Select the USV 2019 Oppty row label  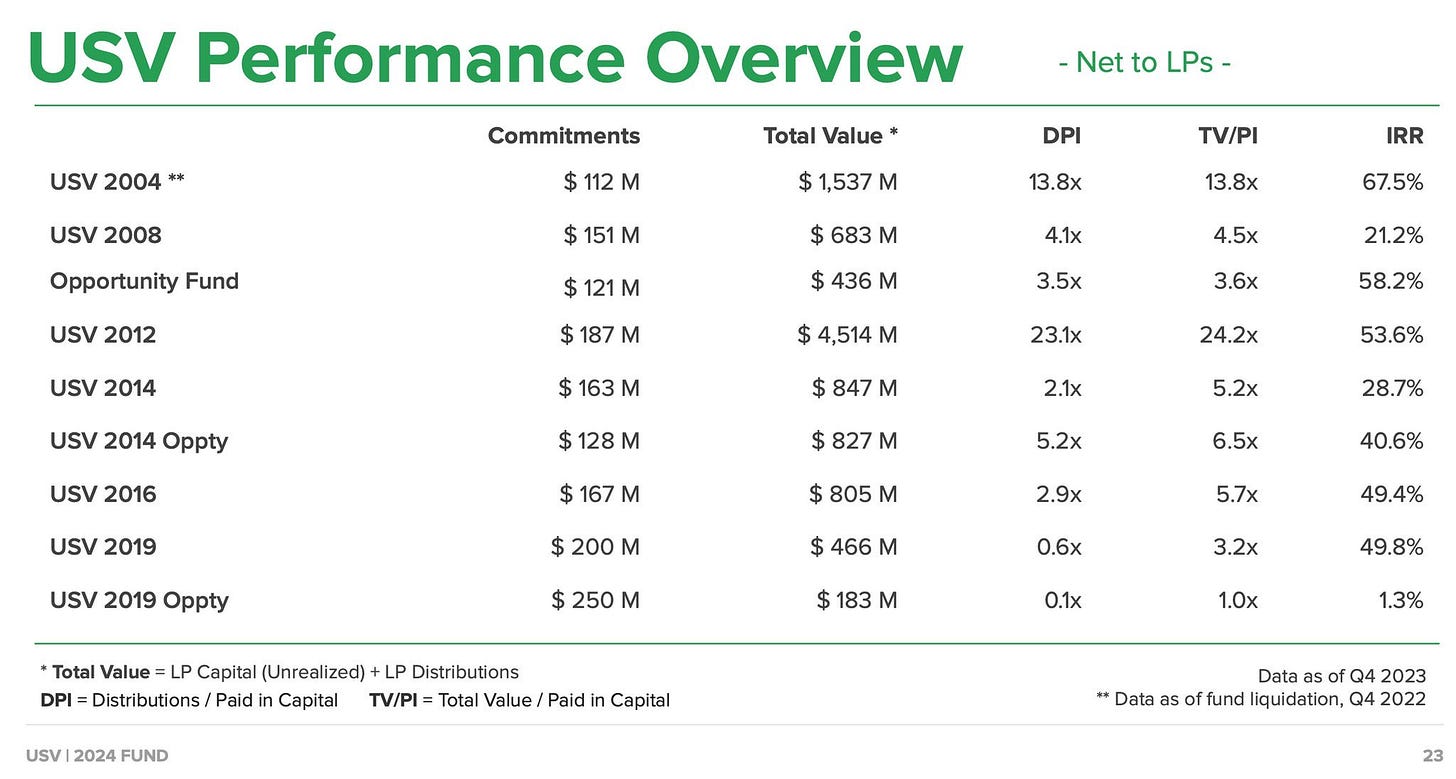pos(139,600)
